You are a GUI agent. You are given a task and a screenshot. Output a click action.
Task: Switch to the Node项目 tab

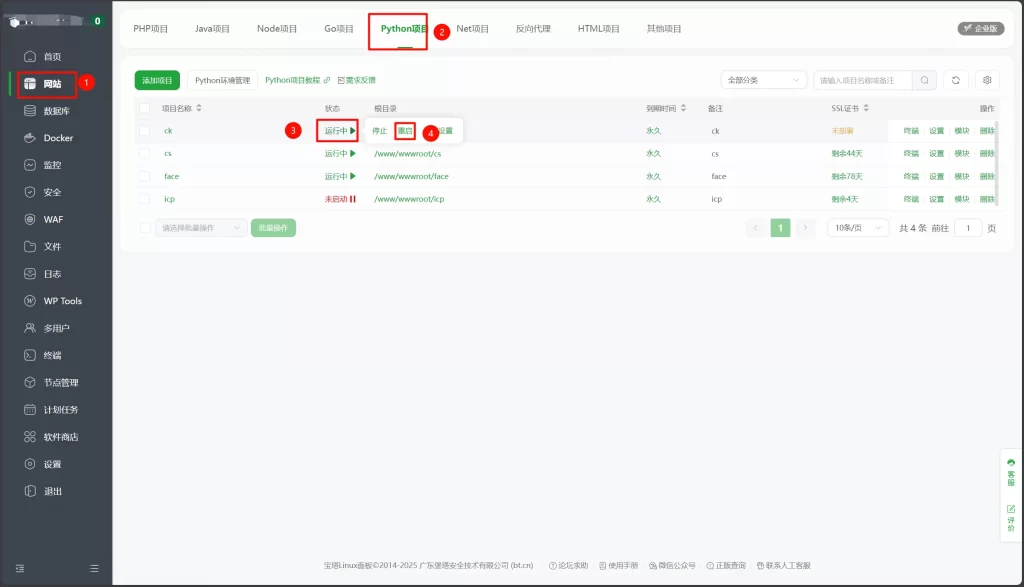[x=277, y=29]
